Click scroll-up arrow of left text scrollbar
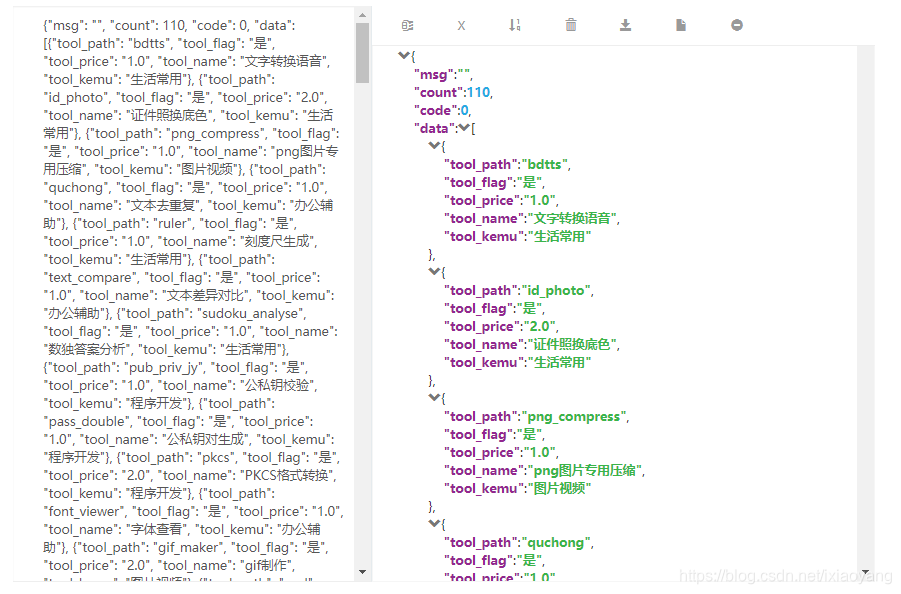The width and height of the screenshot is (901, 594). (x=362, y=16)
